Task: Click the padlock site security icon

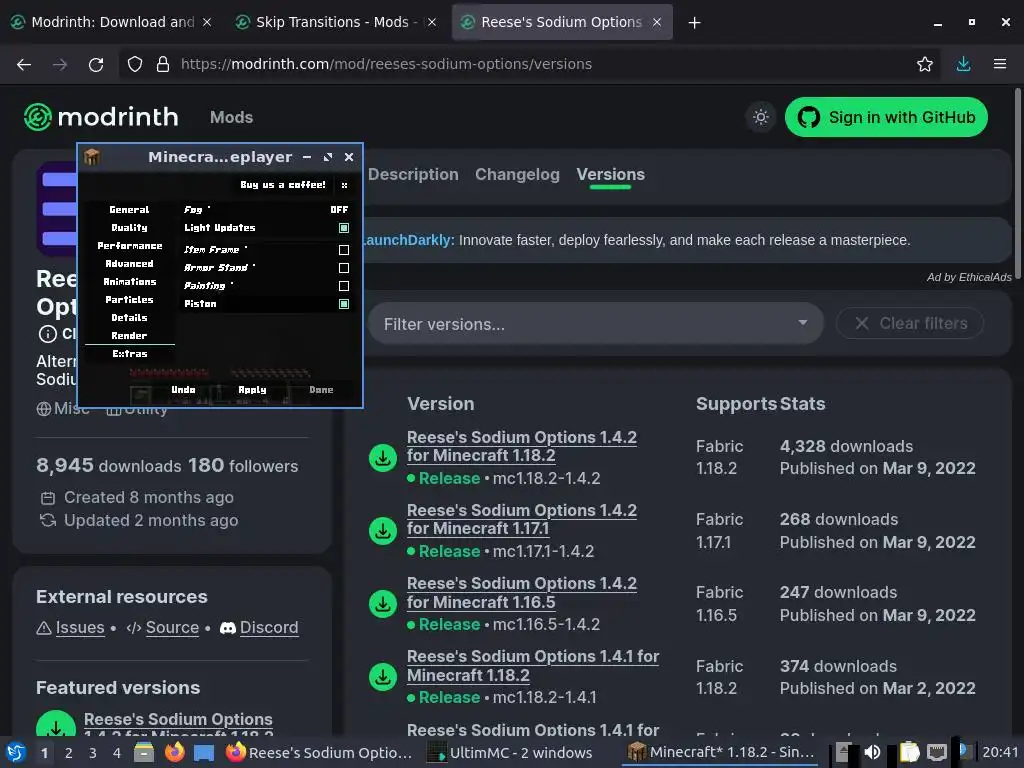Action: (x=163, y=64)
